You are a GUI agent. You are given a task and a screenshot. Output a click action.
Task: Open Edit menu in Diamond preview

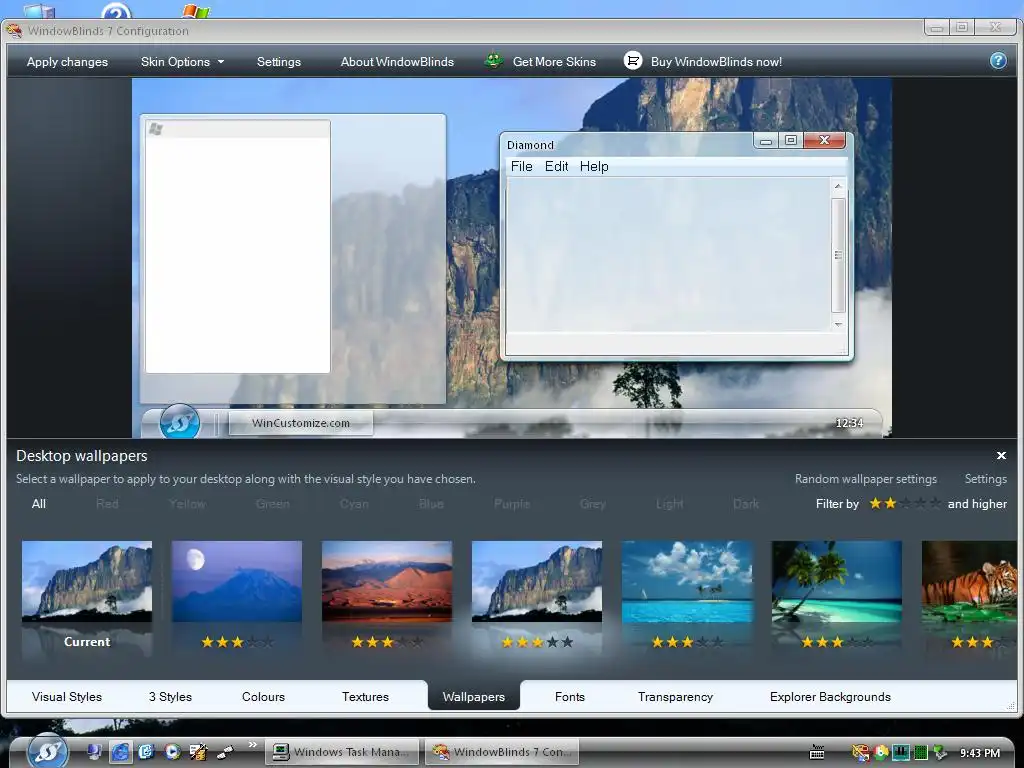pyautogui.click(x=556, y=167)
